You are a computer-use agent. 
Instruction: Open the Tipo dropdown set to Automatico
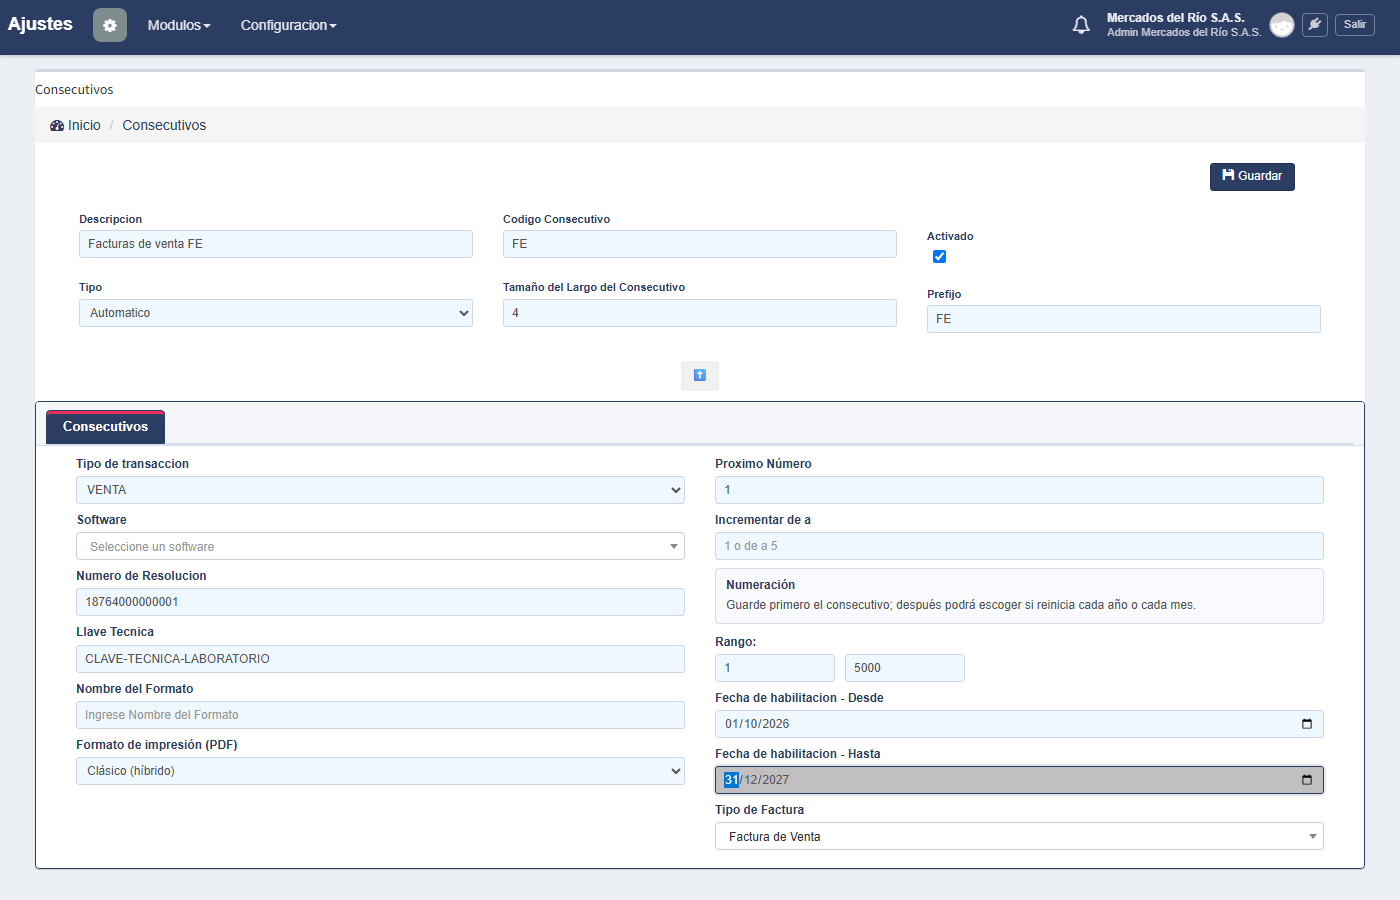point(276,313)
